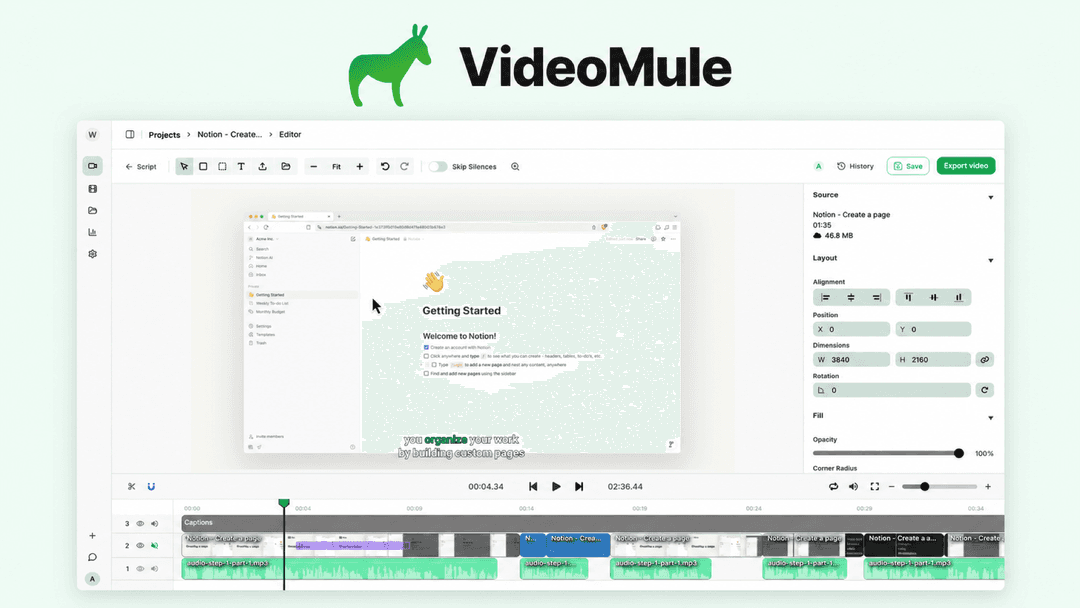Image resolution: width=1080 pixels, height=608 pixels.
Task: Click the Editor breadcrumb
Action: point(290,134)
